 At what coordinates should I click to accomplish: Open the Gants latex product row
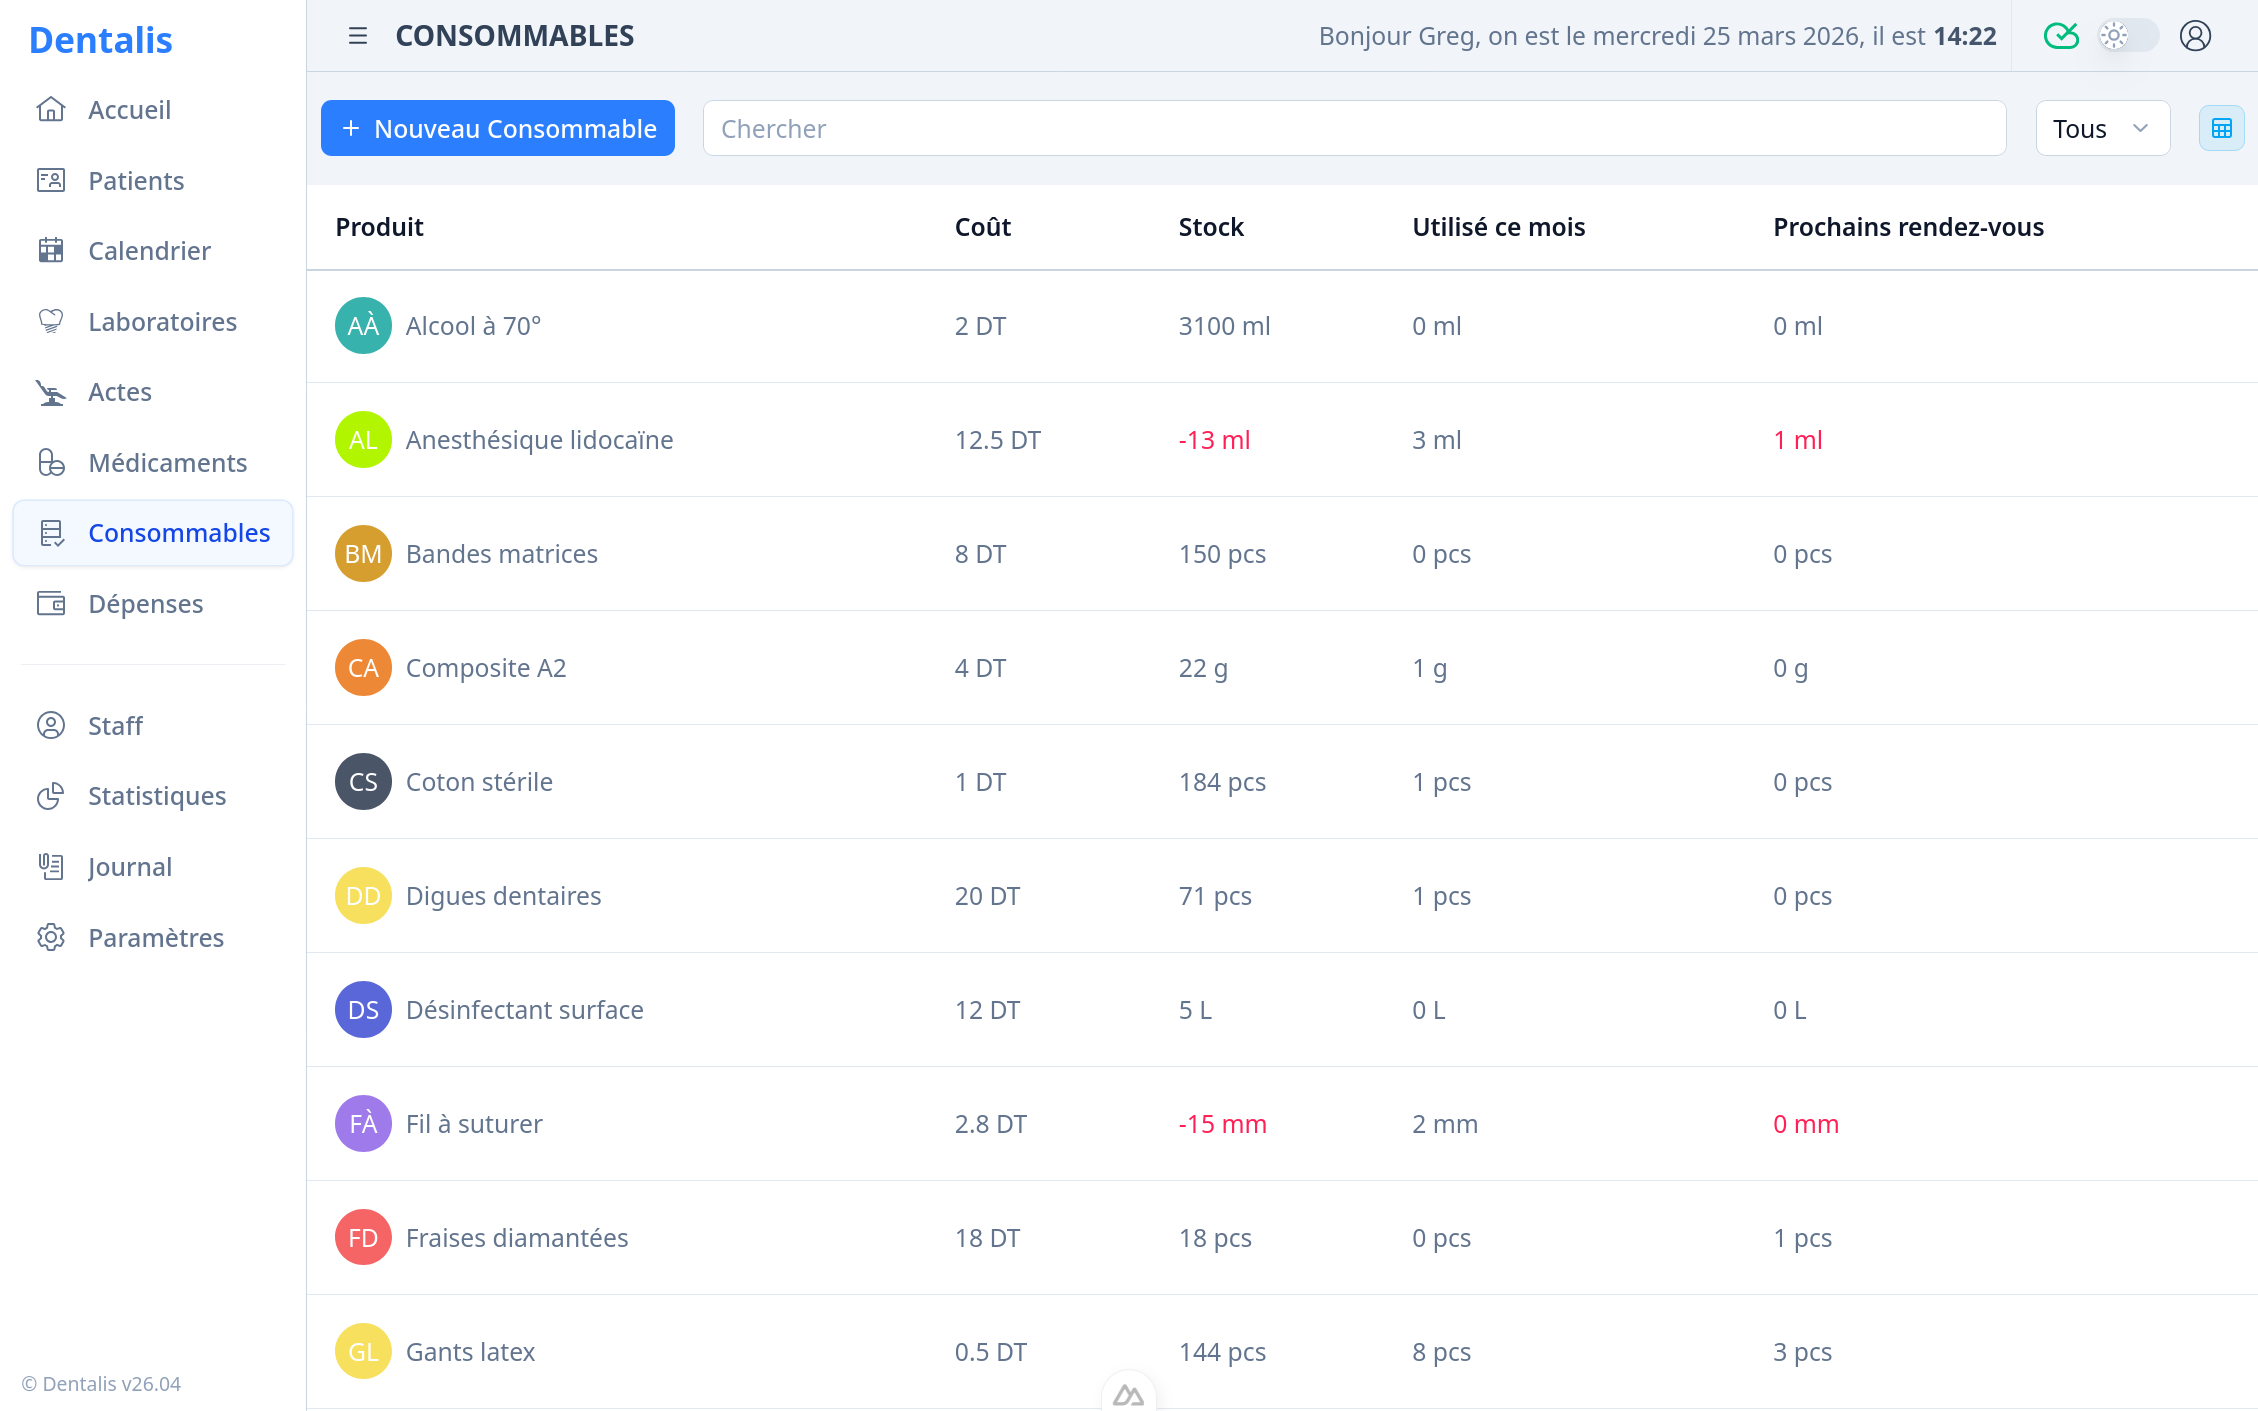click(x=470, y=1352)
